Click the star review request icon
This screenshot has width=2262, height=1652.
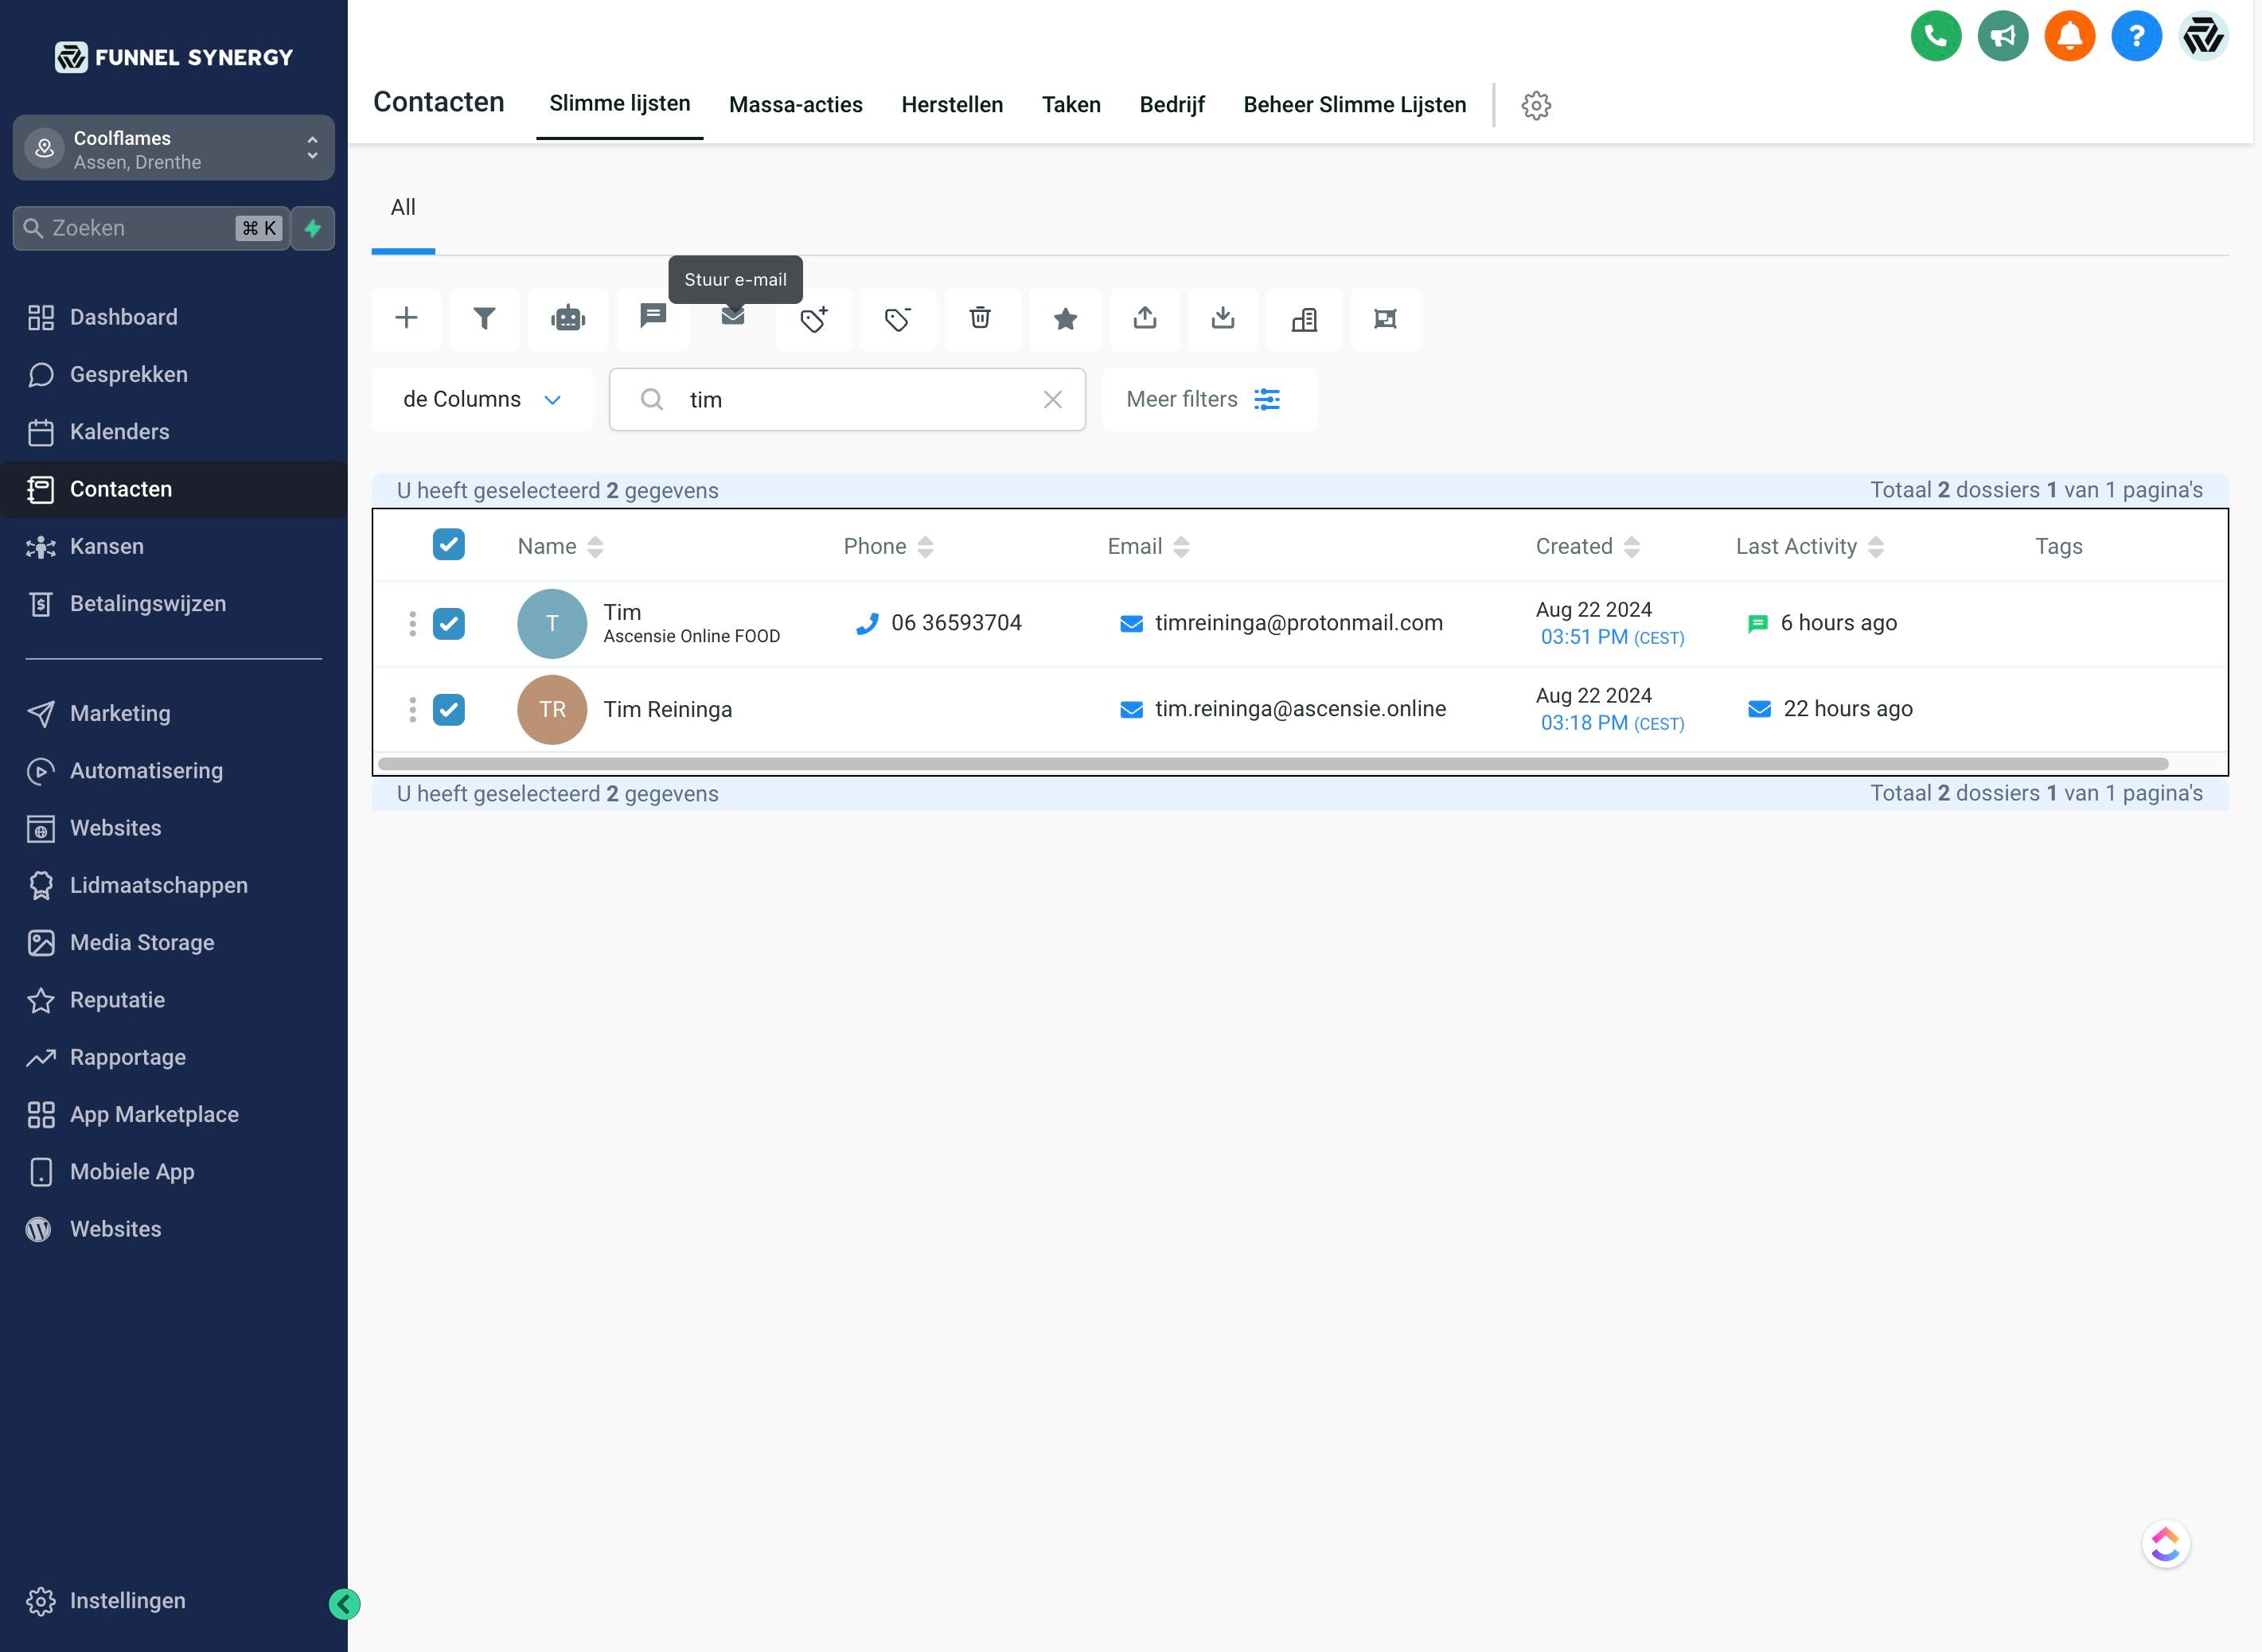[1065, 319]
